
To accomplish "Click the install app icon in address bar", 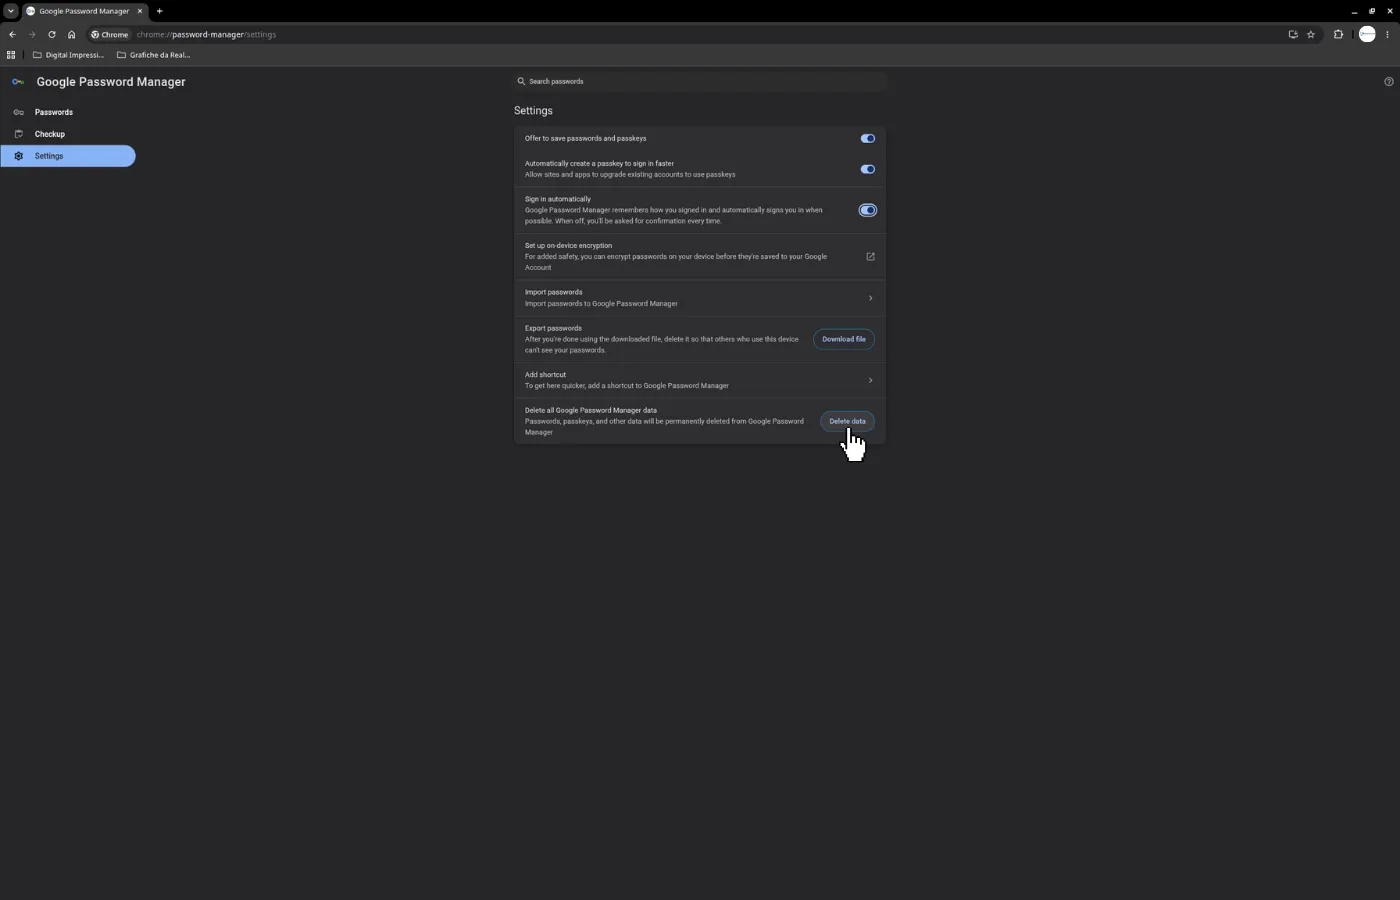I will click(1293, 34).
